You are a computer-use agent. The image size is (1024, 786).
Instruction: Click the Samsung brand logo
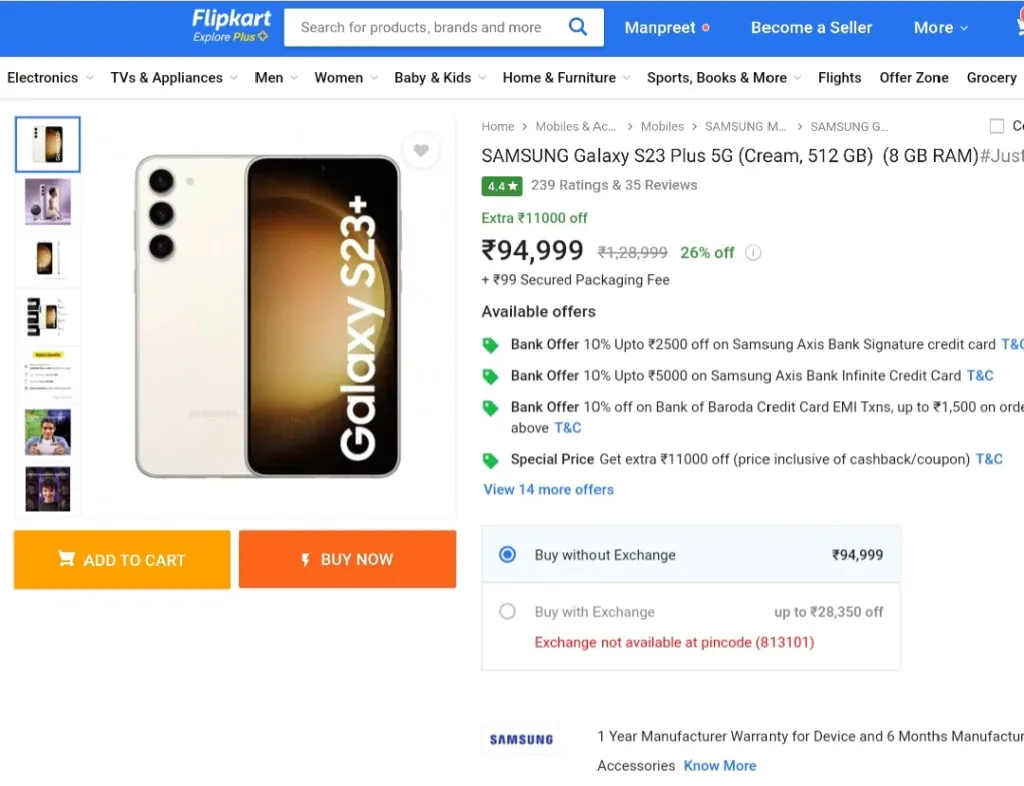click(521, 739)
